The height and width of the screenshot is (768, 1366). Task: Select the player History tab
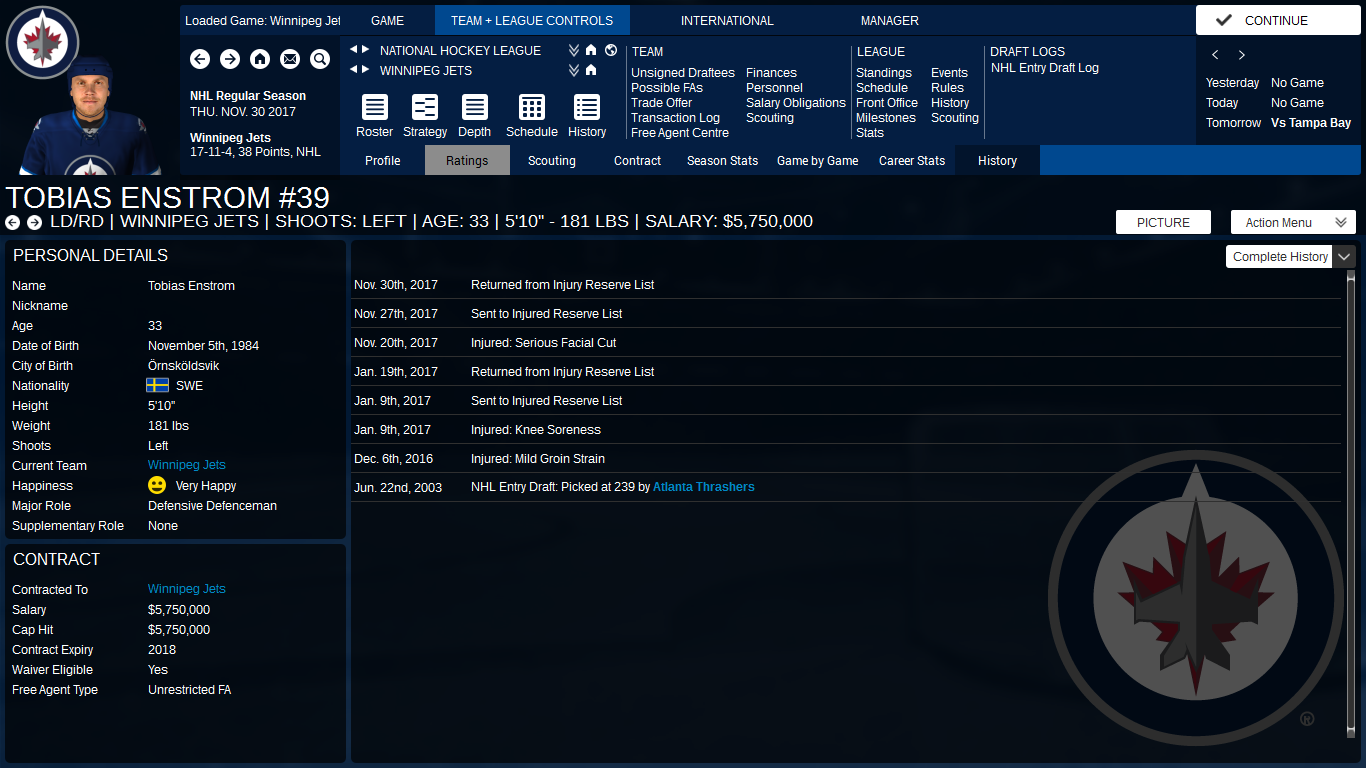[997, 160]
